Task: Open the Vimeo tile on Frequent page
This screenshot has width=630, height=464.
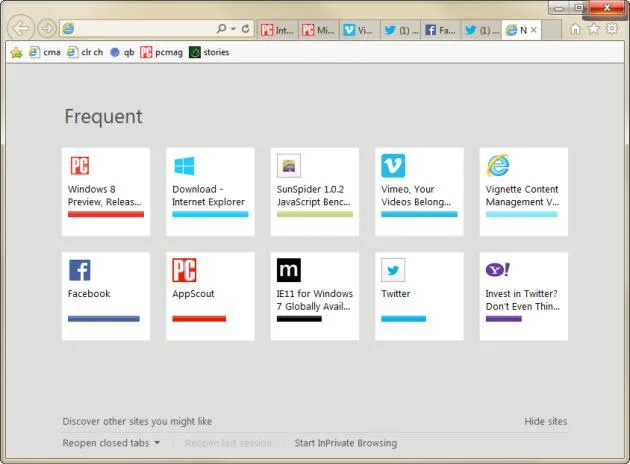Action: pyautogui.click(x=419, y=191)
